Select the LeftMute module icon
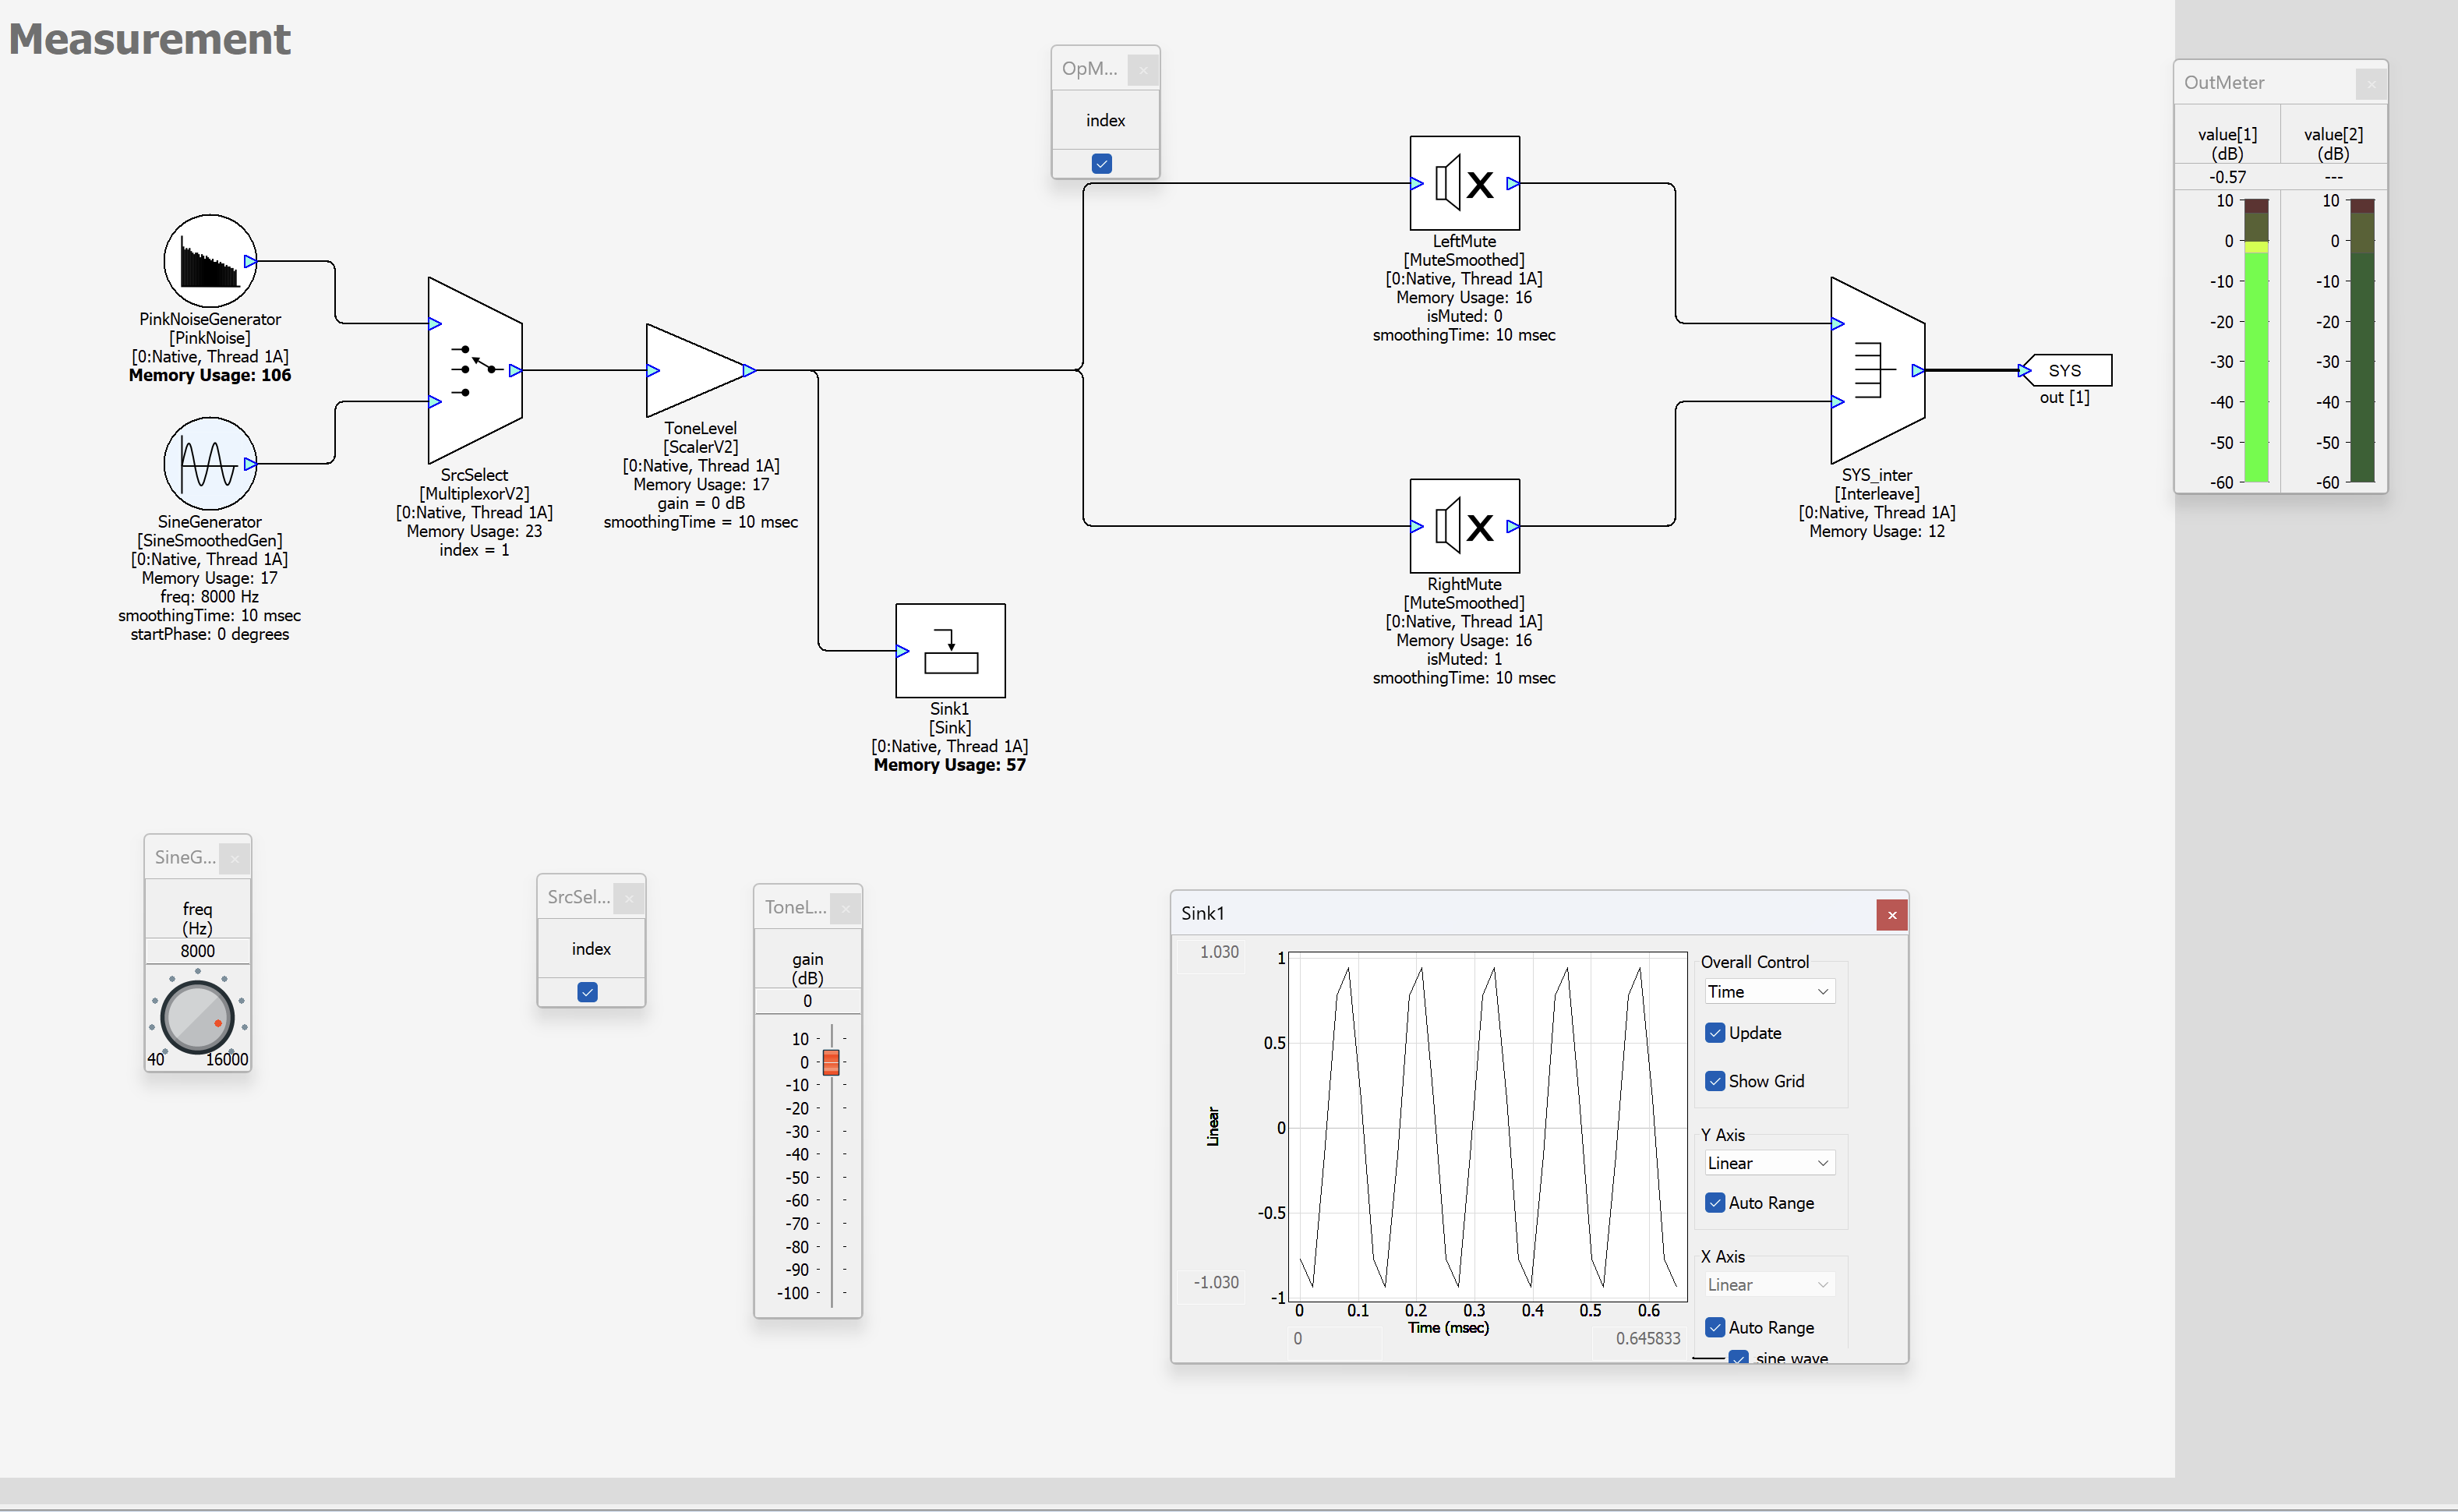2458x1512 pixels. (x=1464, y=183)
